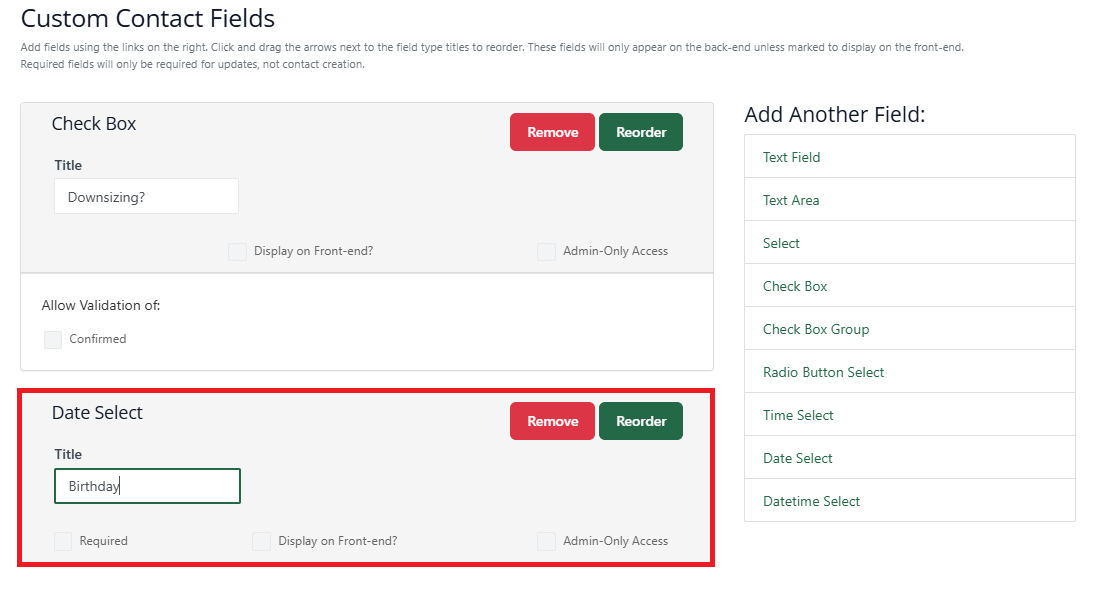Image resolution: width=1096 pixels, height=596 pixels.
Task: Add a Select field
Action: (x=909, y=242)
